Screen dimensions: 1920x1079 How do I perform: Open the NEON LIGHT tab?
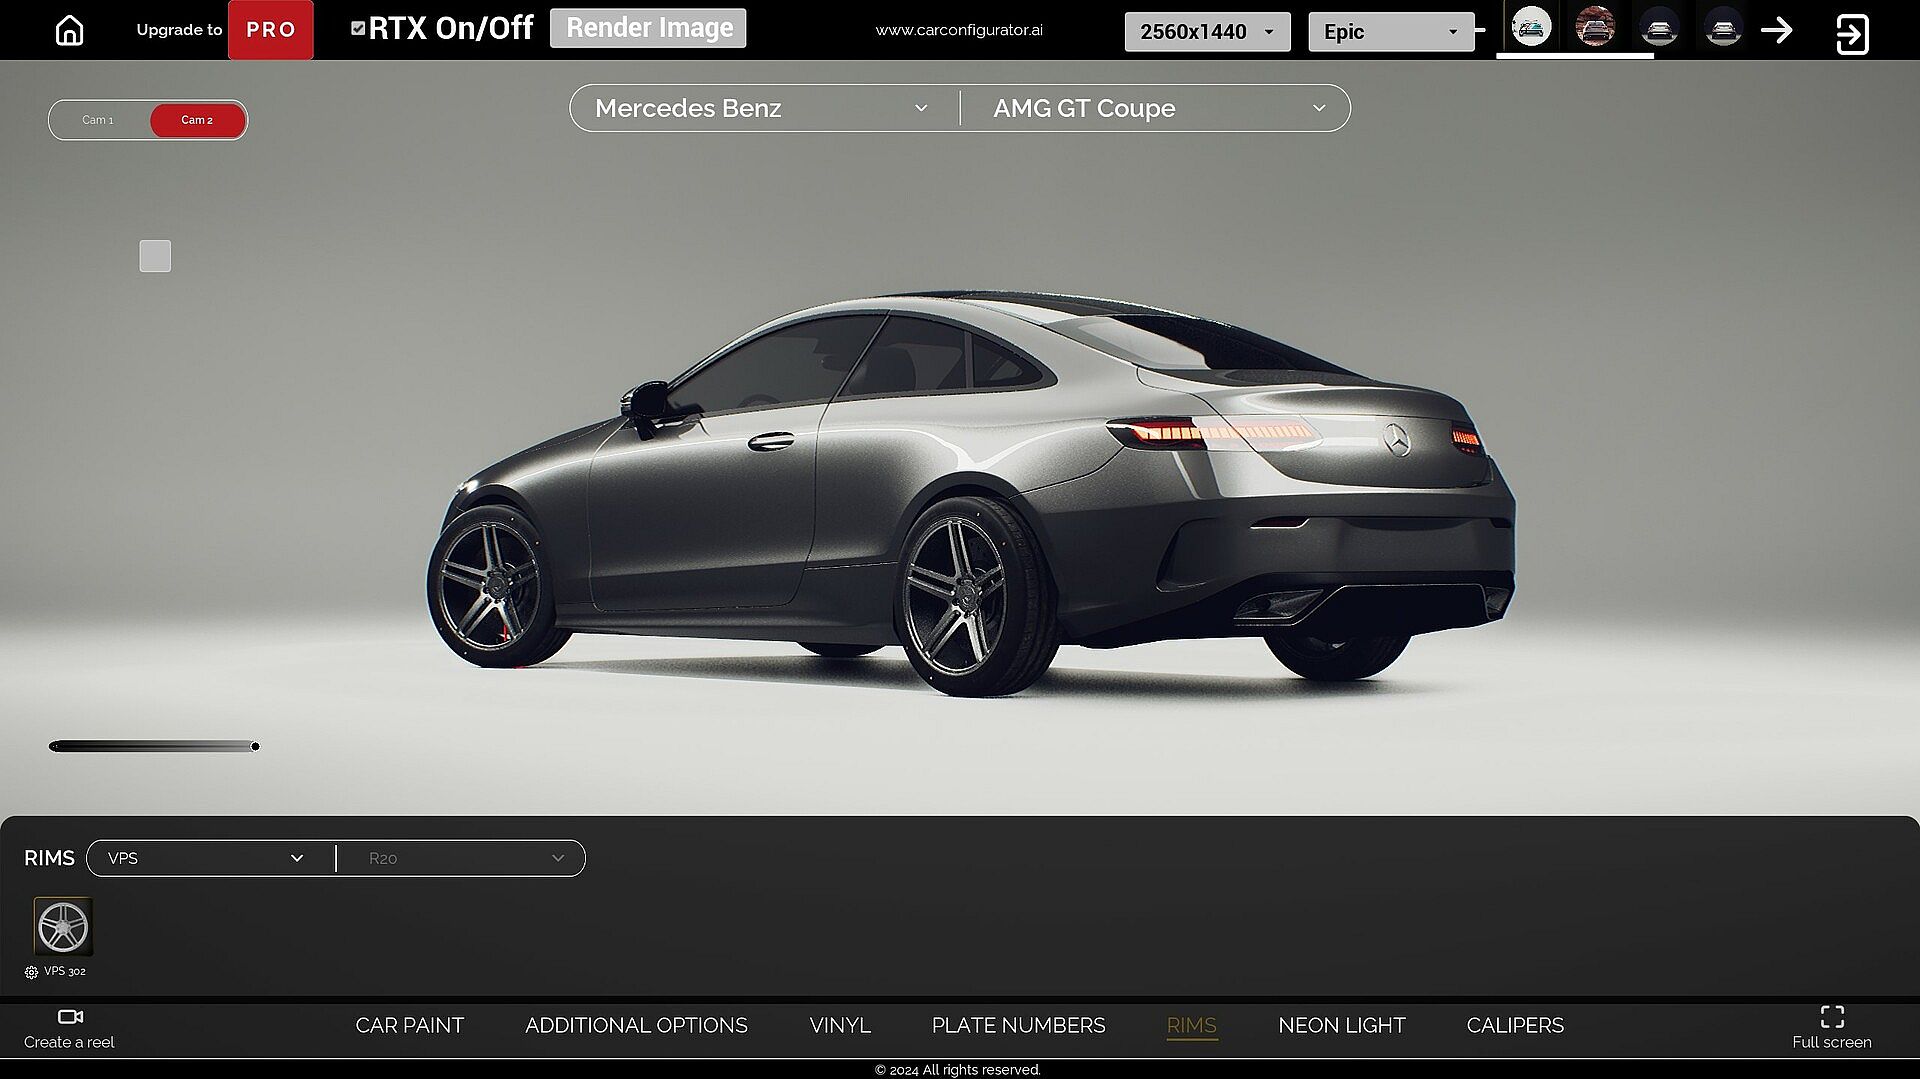[x=1342, y=1025]
